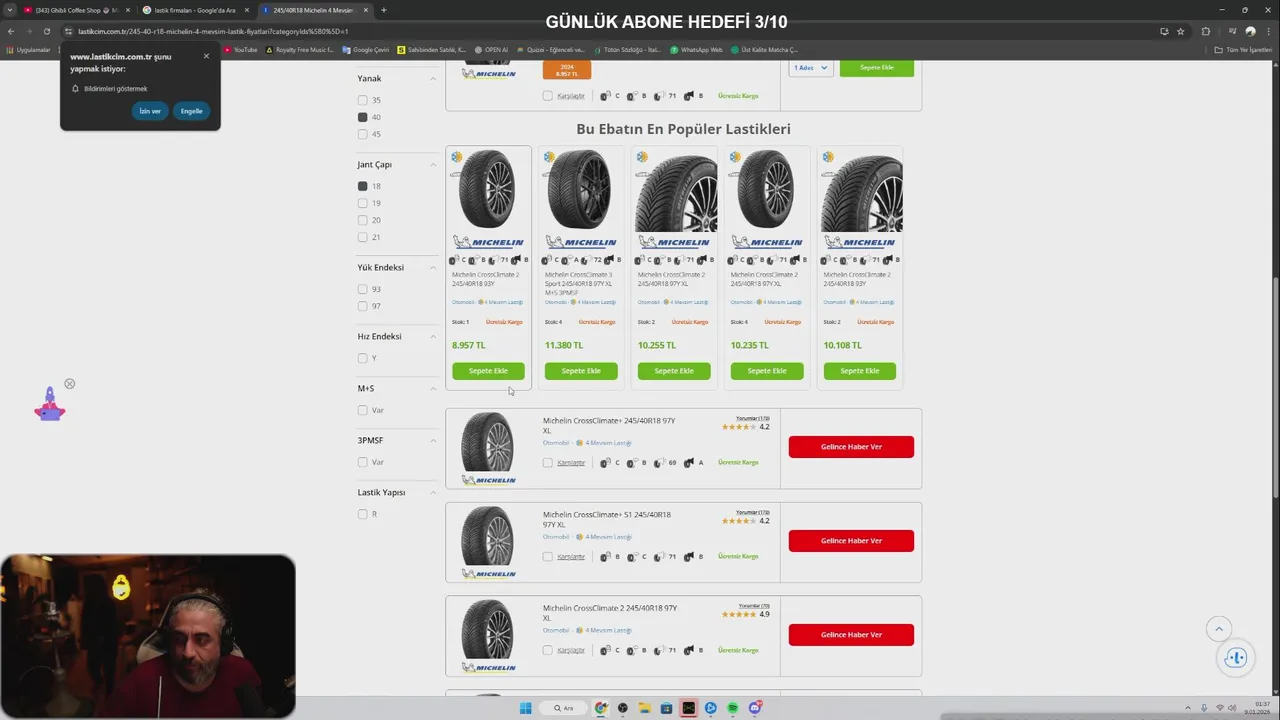Go back with the browser back arrow

[x=11, y=31]
